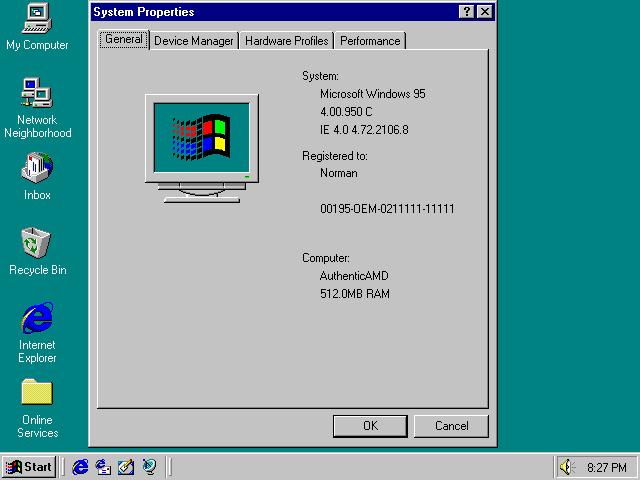Switch to the Device Manager tab
This screenshot has width=640, height=480.
[194, 41]
